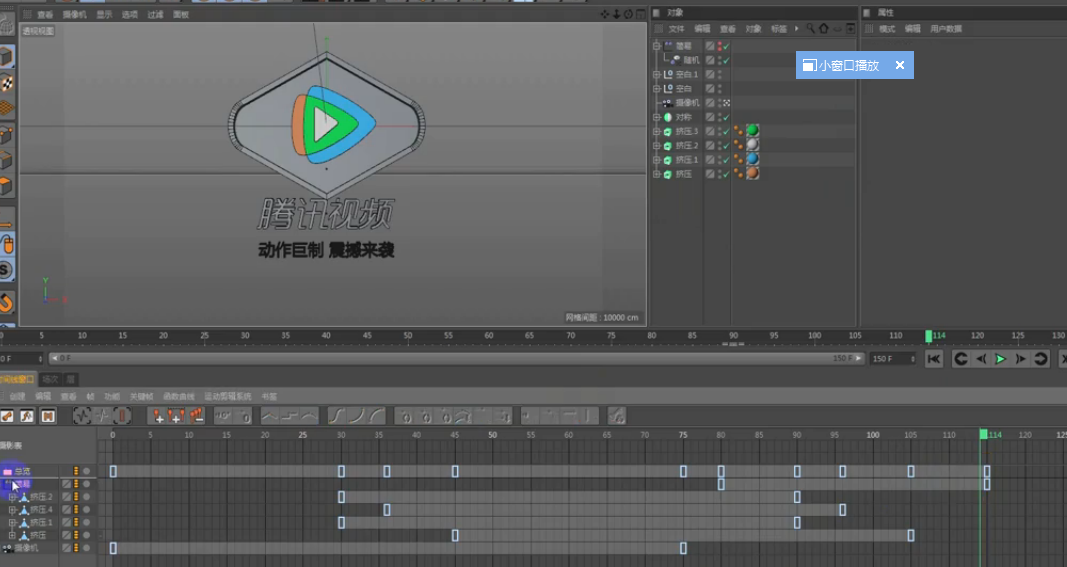
Task: Toggle the layer square of 挤压.2 object
Action: point(710,146)
